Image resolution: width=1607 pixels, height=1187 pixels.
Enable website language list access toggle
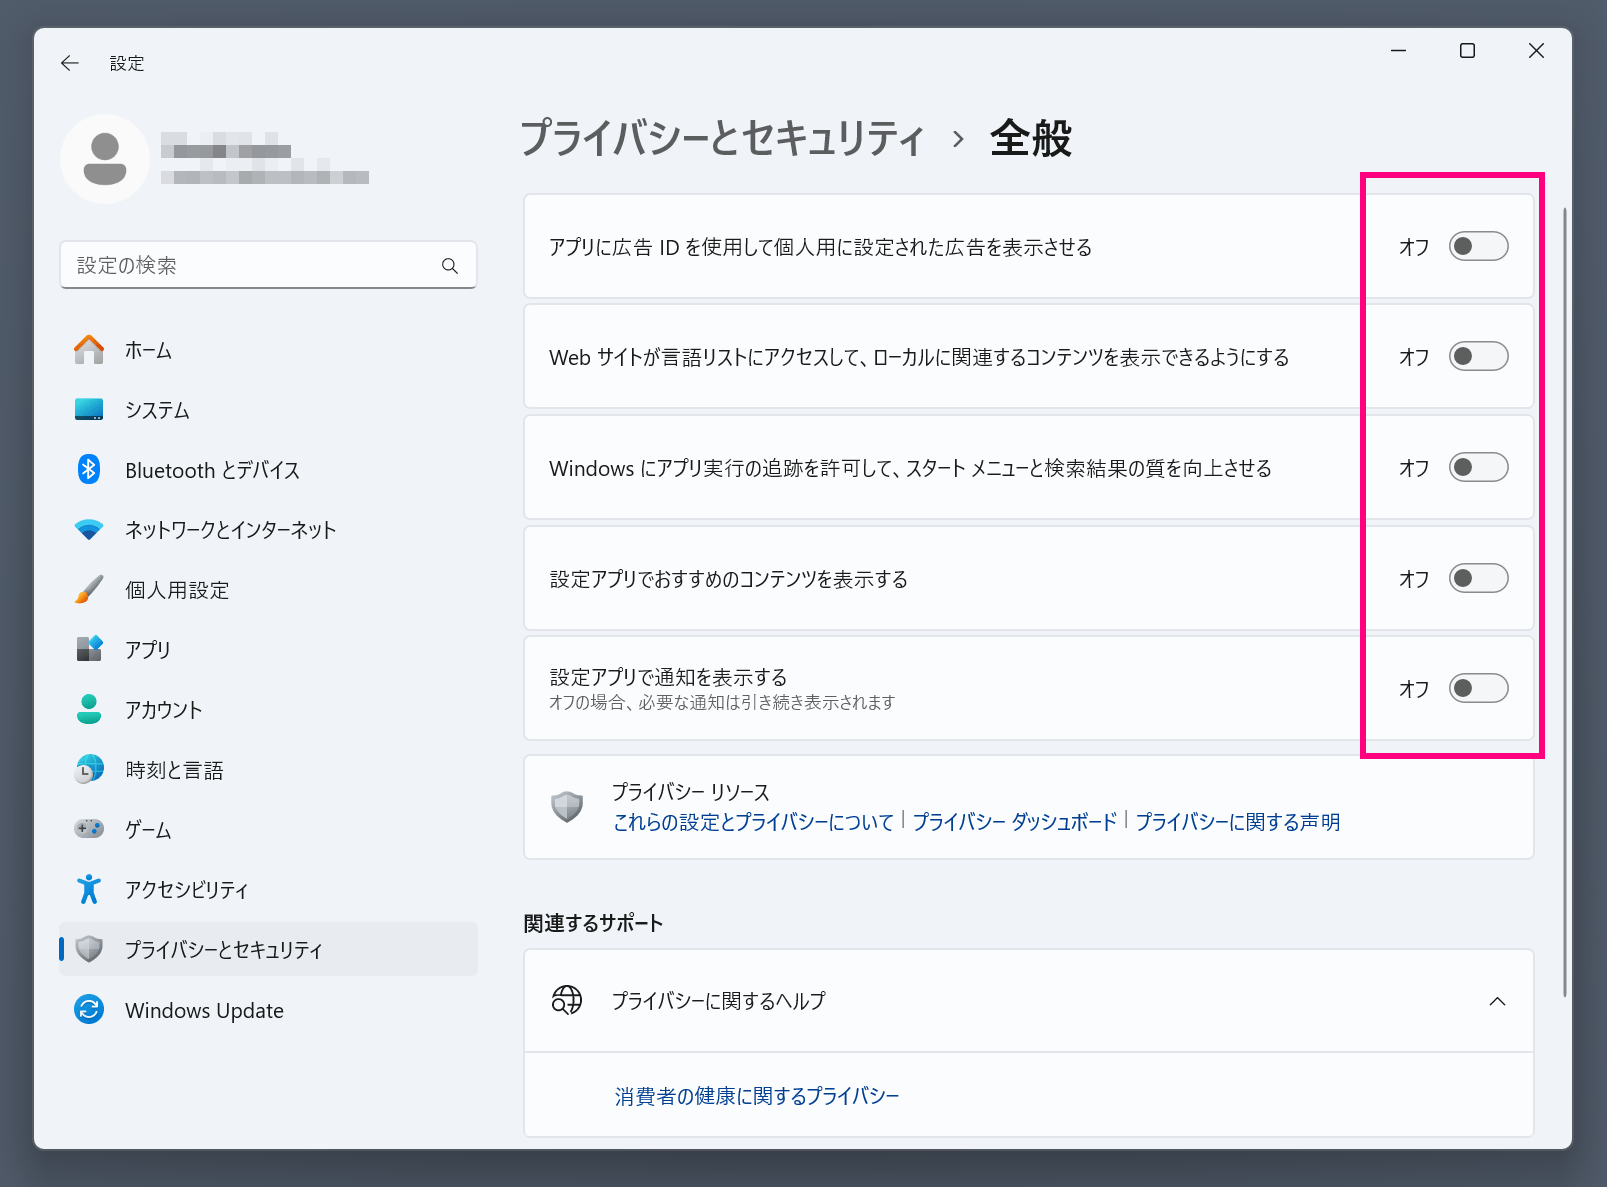(x=1478, y=357)
